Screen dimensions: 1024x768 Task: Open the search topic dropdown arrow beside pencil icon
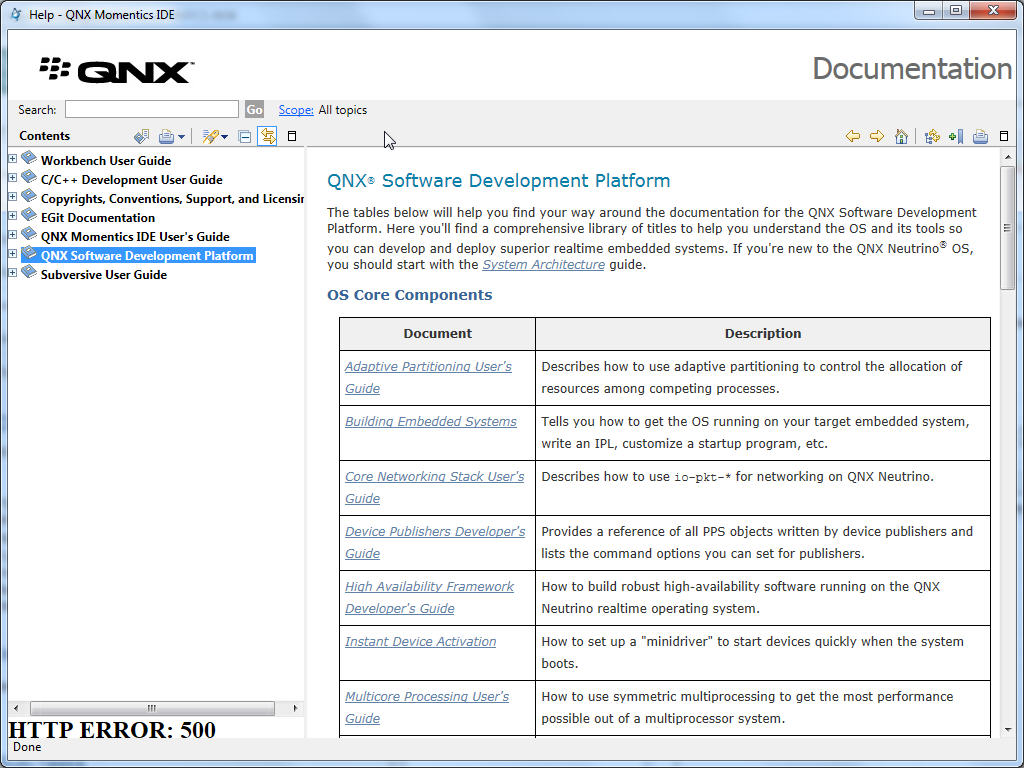[225, 136]
